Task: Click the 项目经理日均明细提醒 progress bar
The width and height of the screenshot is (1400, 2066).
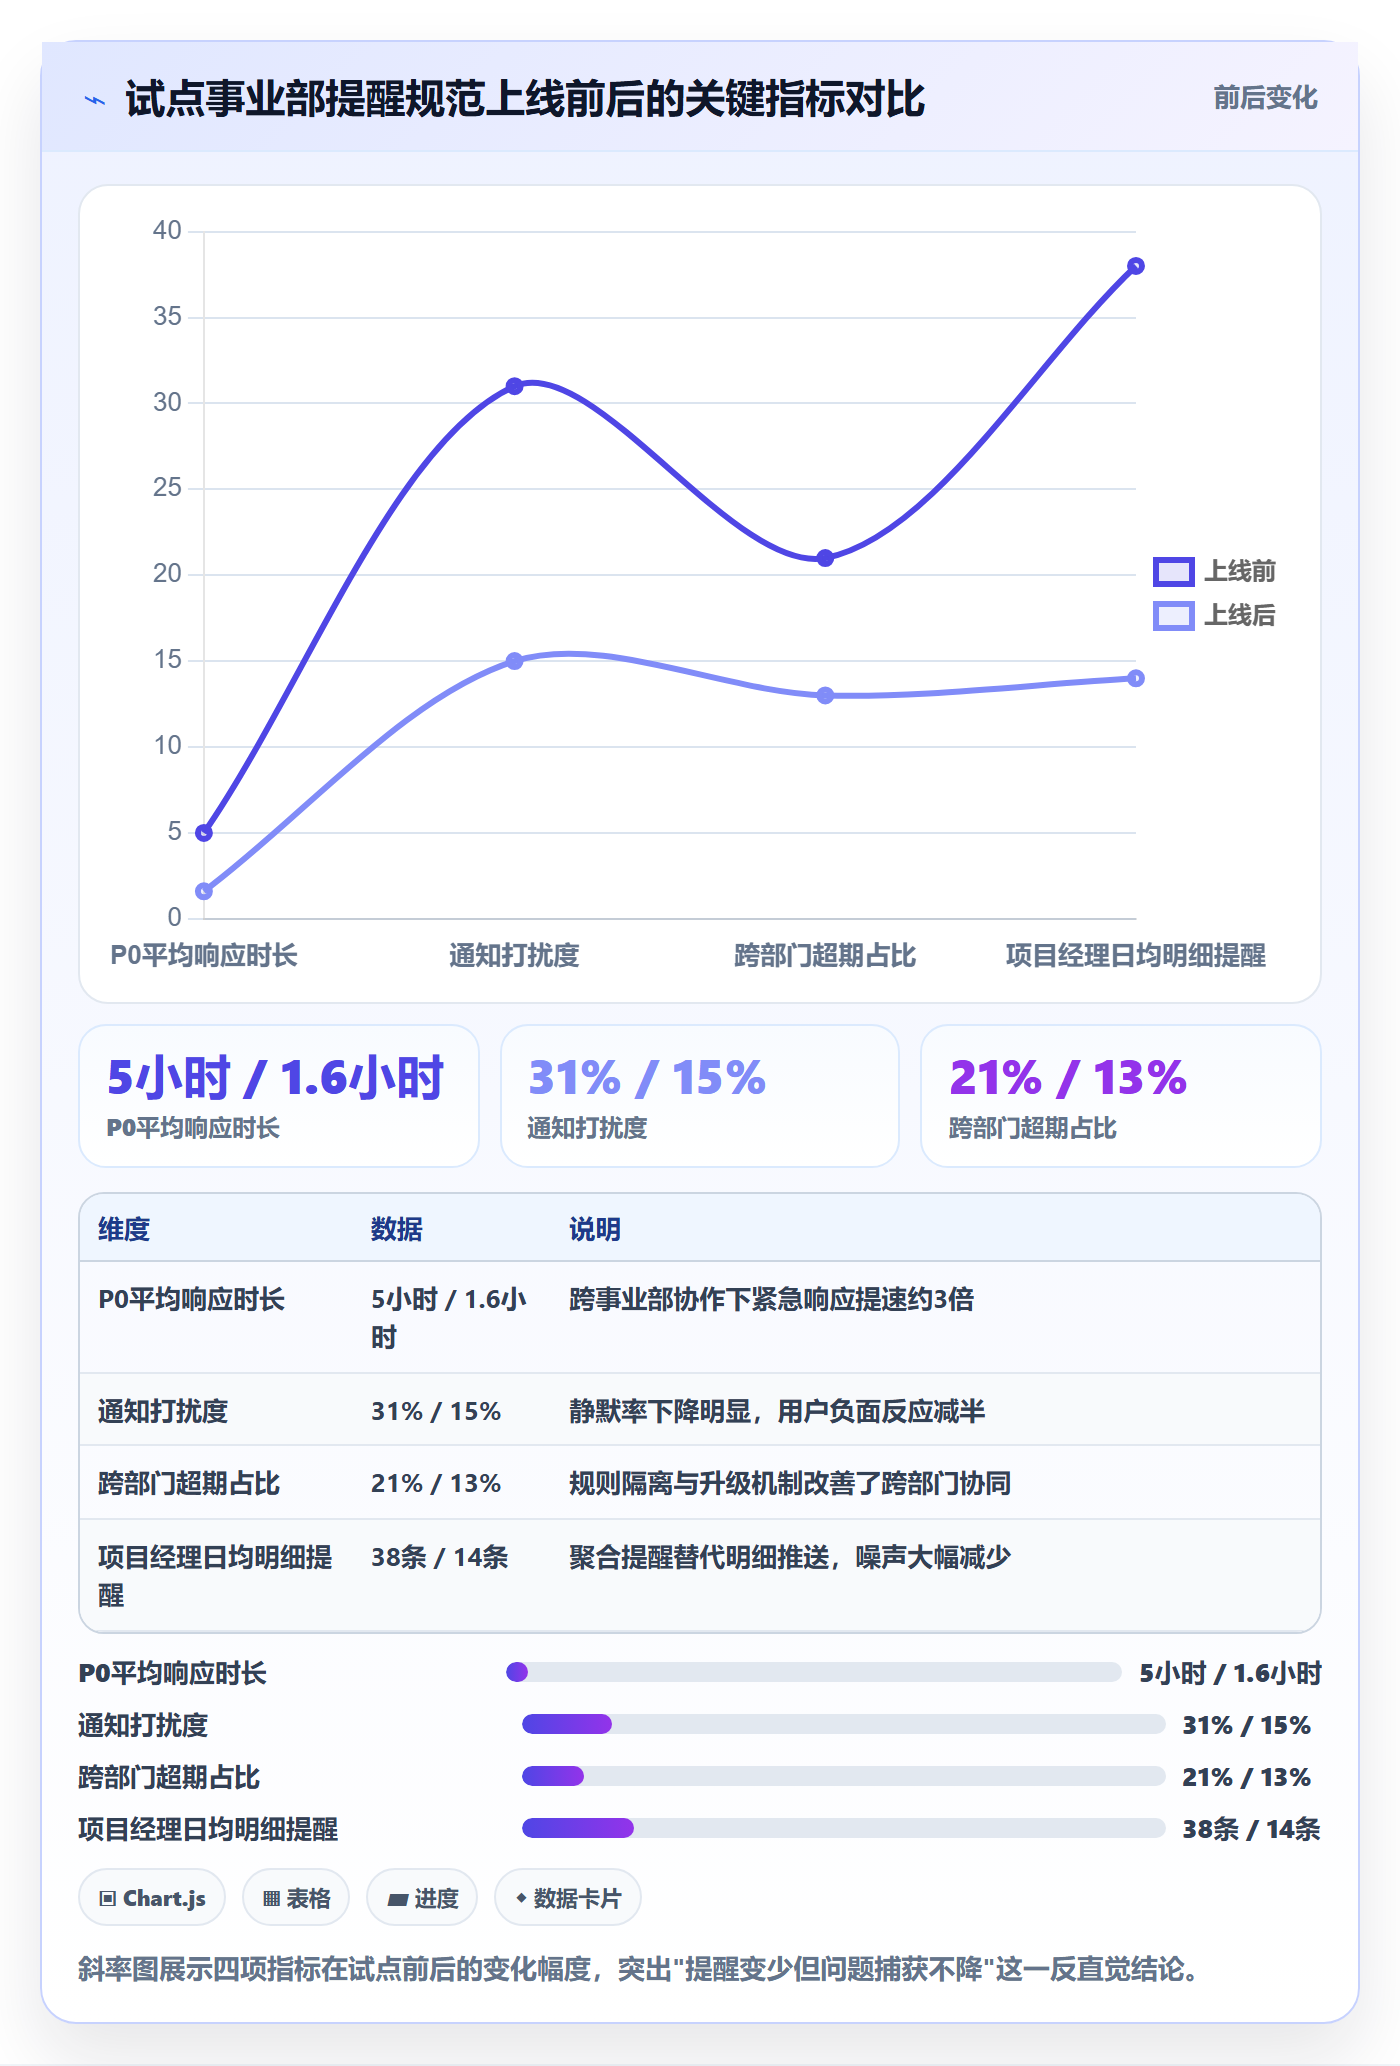Action: click(844, 1828)
